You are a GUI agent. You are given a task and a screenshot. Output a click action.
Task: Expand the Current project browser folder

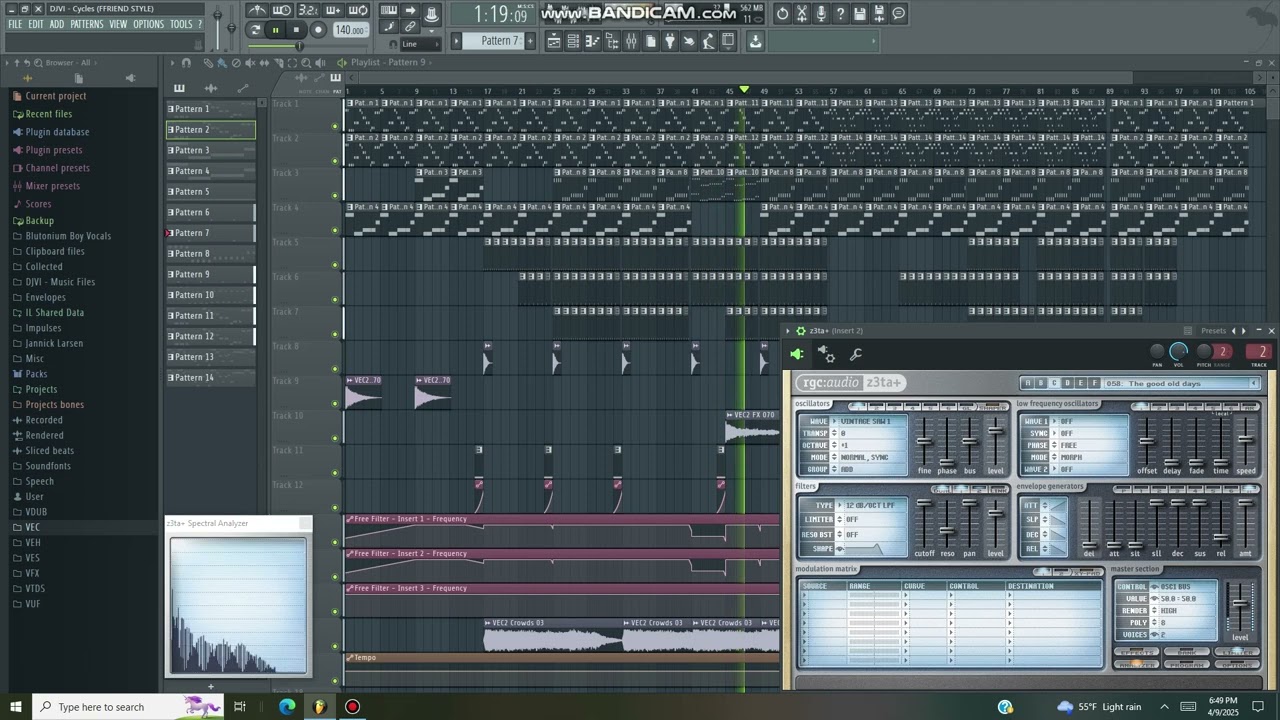pyautogui.click(x=56, y=96)
